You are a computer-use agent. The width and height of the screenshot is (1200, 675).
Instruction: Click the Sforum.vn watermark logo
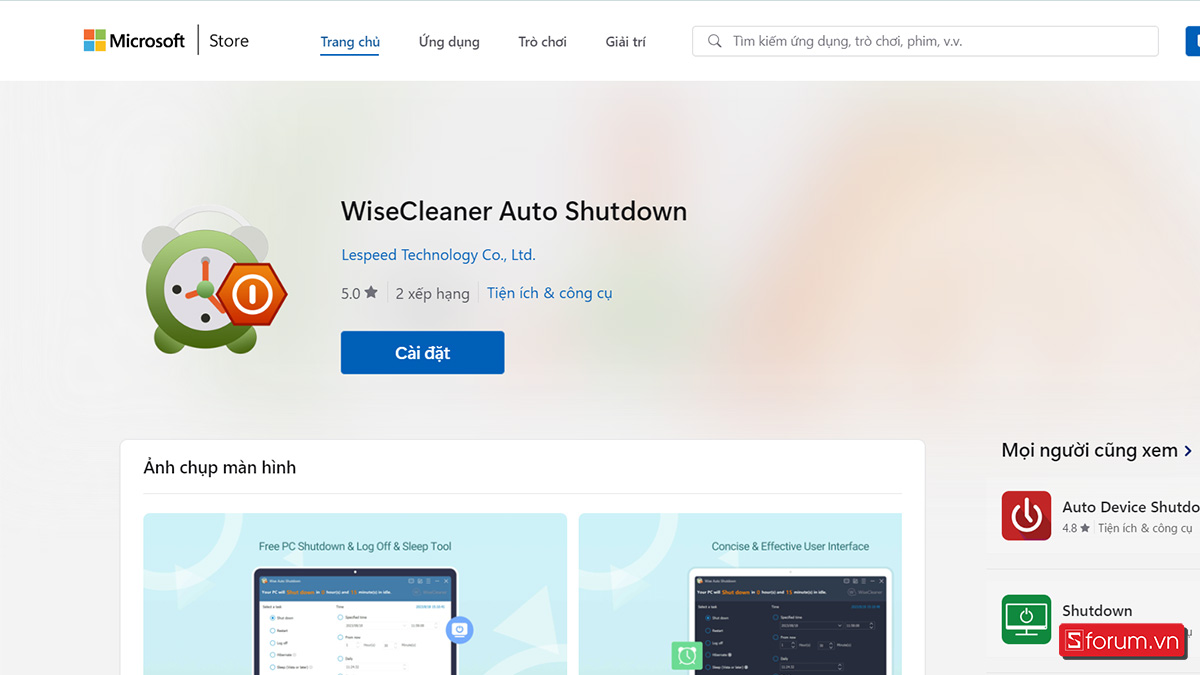(x=1122, y=641)
